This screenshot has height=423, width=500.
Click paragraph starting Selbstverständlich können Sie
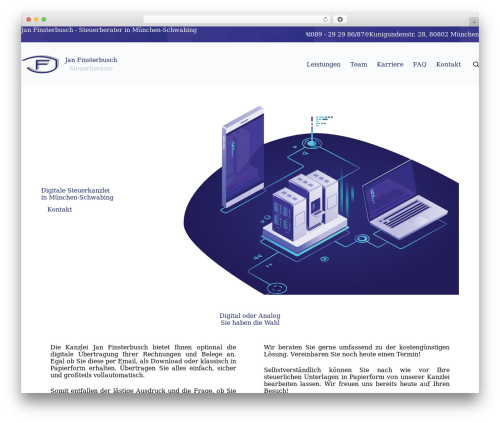356,380
